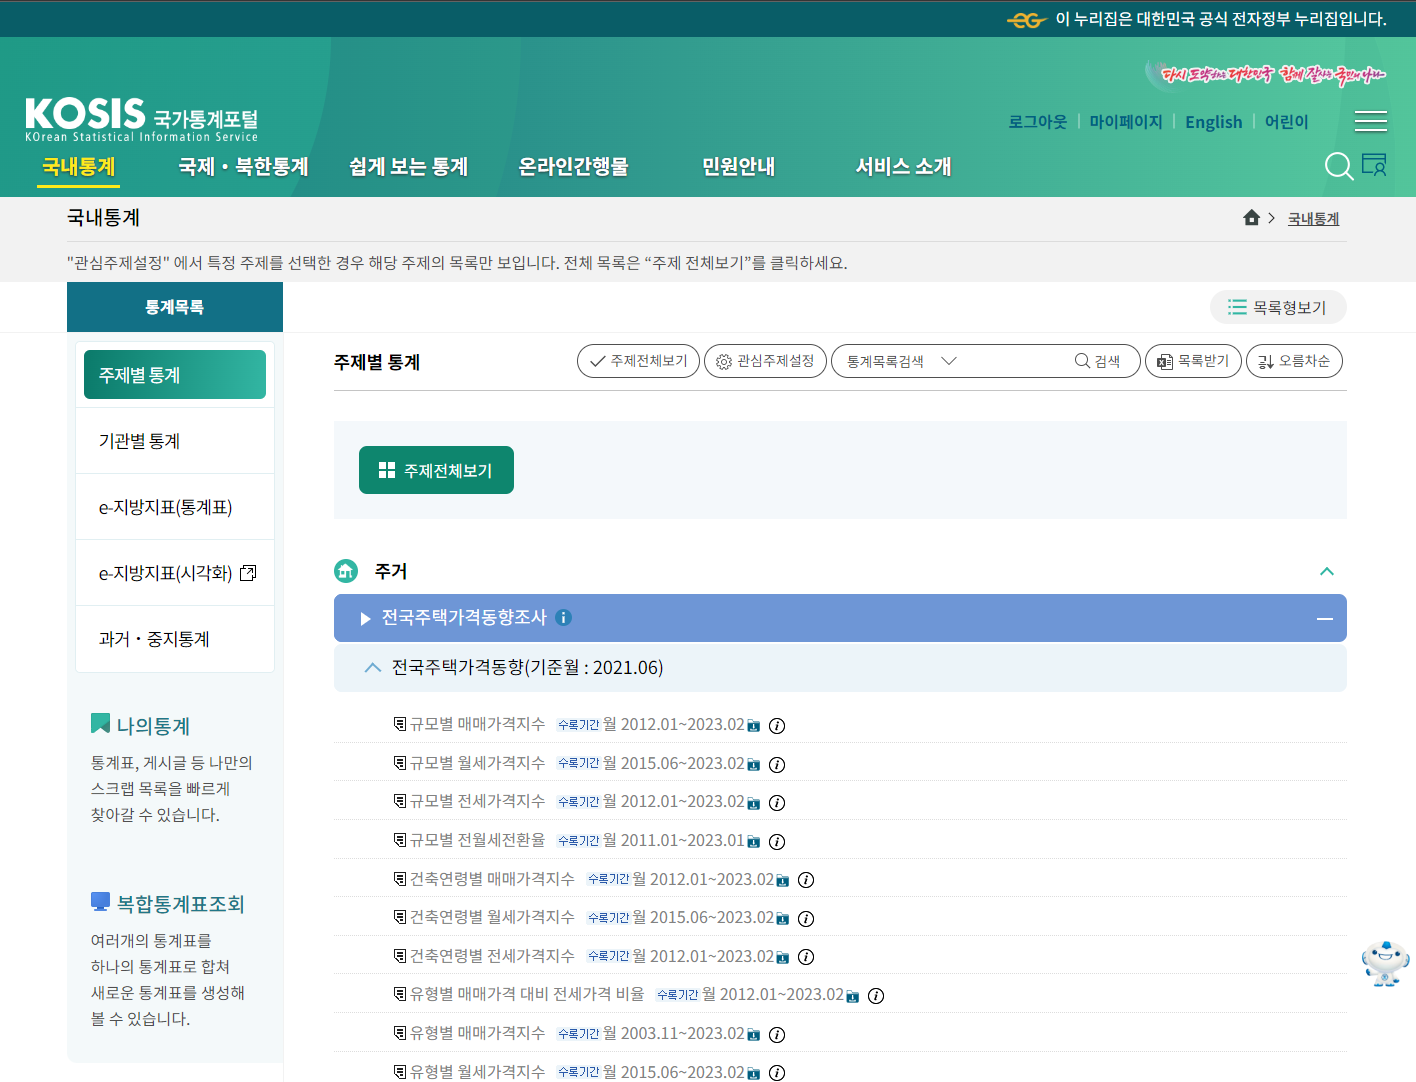Collapse the 전국주택가격동향(기준월 : 2021.06) group
Viewport: 1416px width, 1082px height.
(x=373, y=667)
